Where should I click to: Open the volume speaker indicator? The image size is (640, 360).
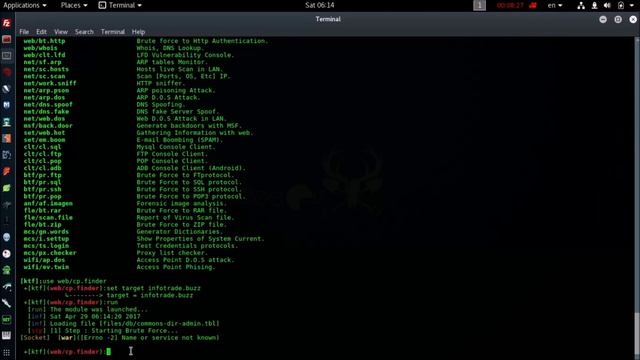point(607,5)
